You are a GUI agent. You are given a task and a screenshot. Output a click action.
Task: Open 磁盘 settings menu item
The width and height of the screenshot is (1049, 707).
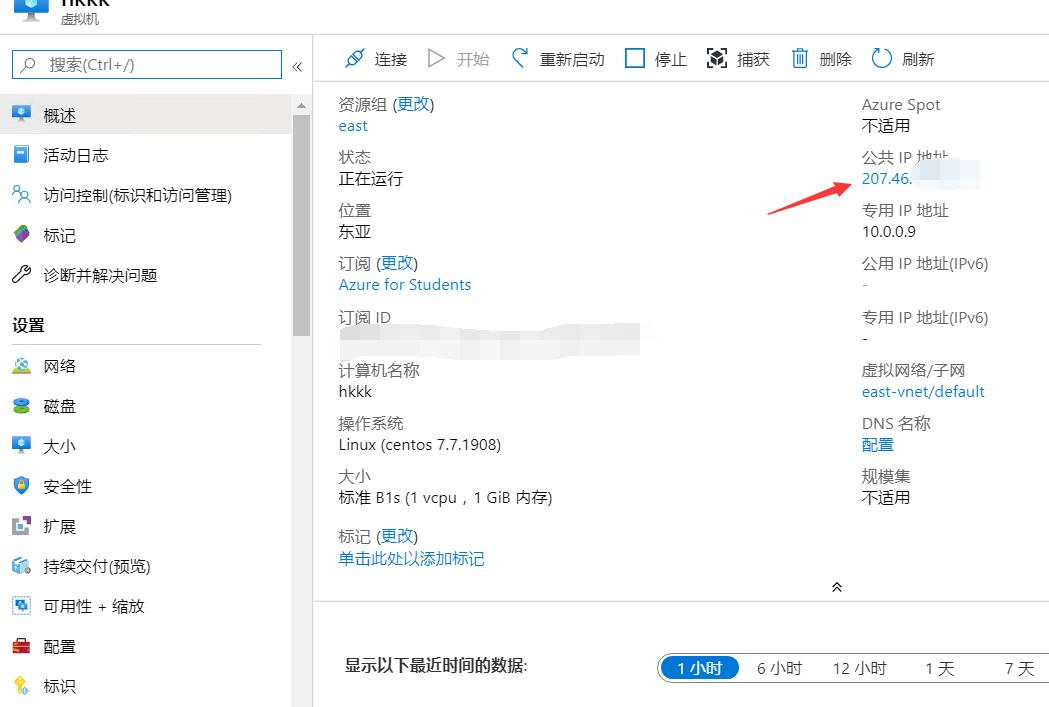point(146,406)
